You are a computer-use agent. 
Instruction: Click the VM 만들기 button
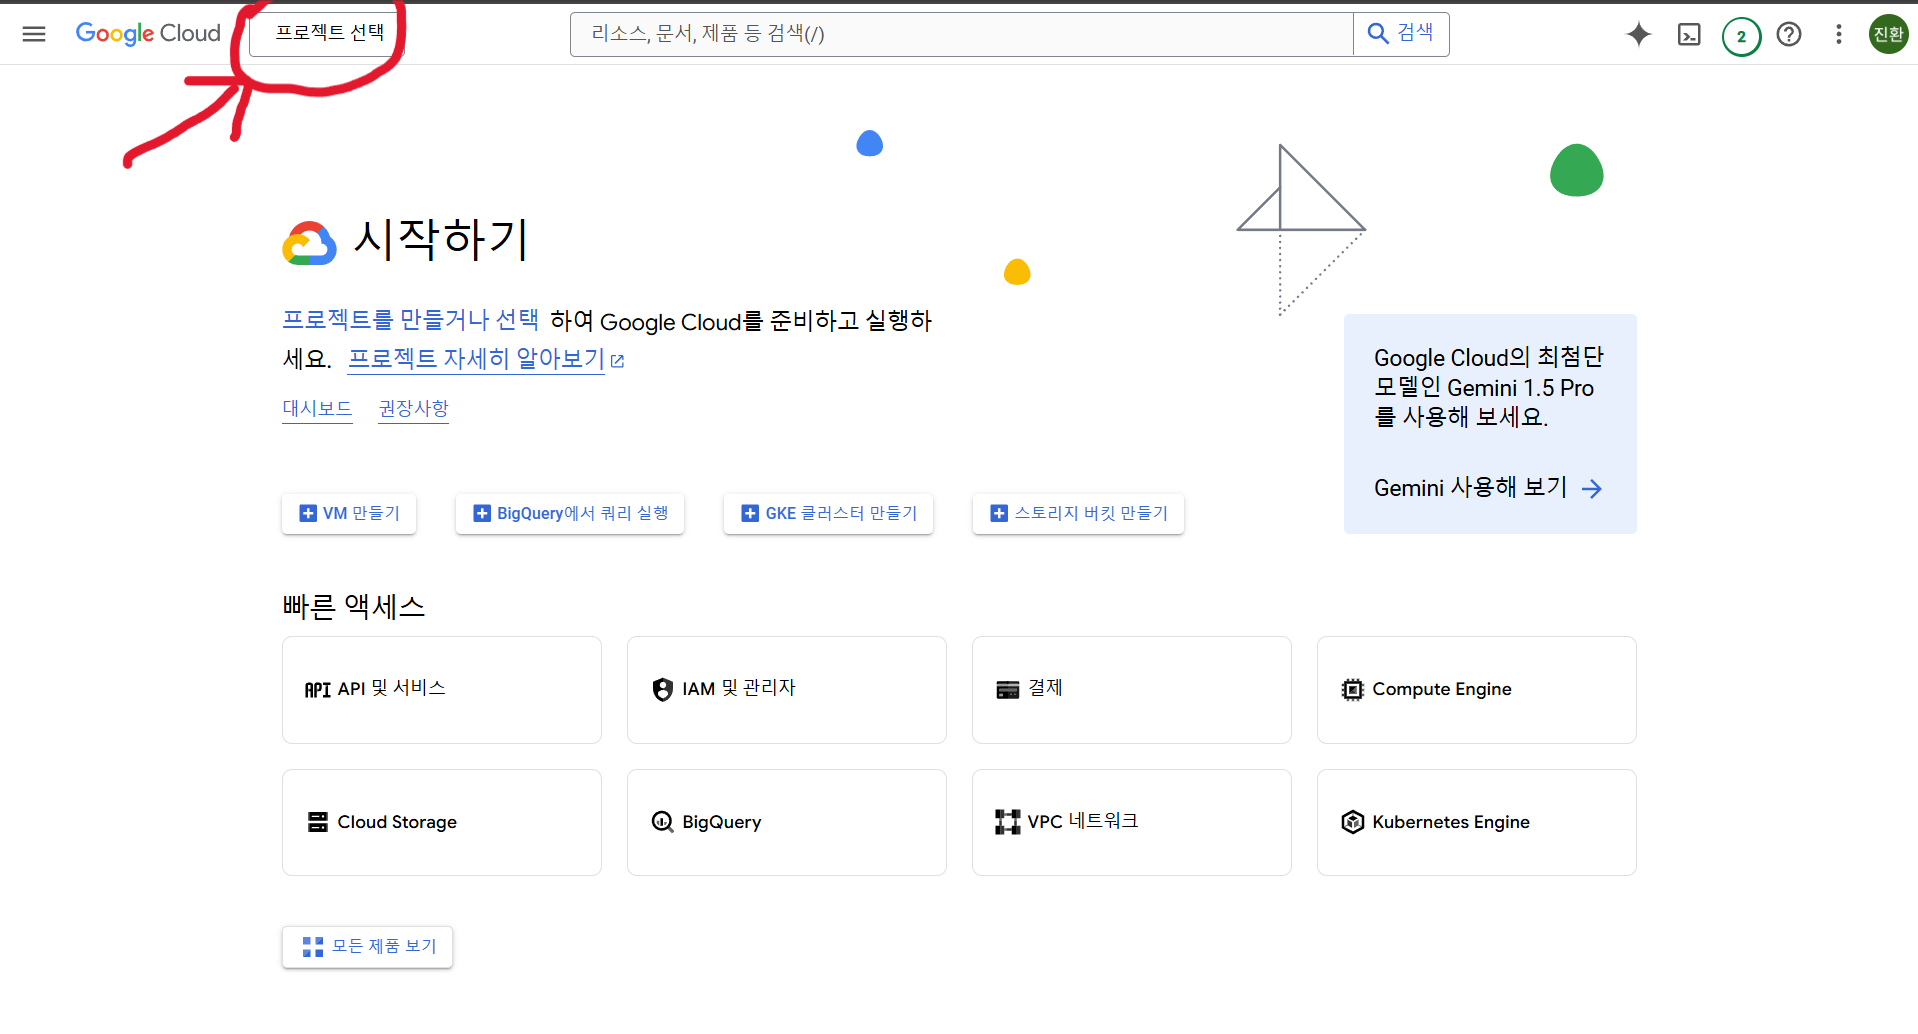[x=349, y=513]
